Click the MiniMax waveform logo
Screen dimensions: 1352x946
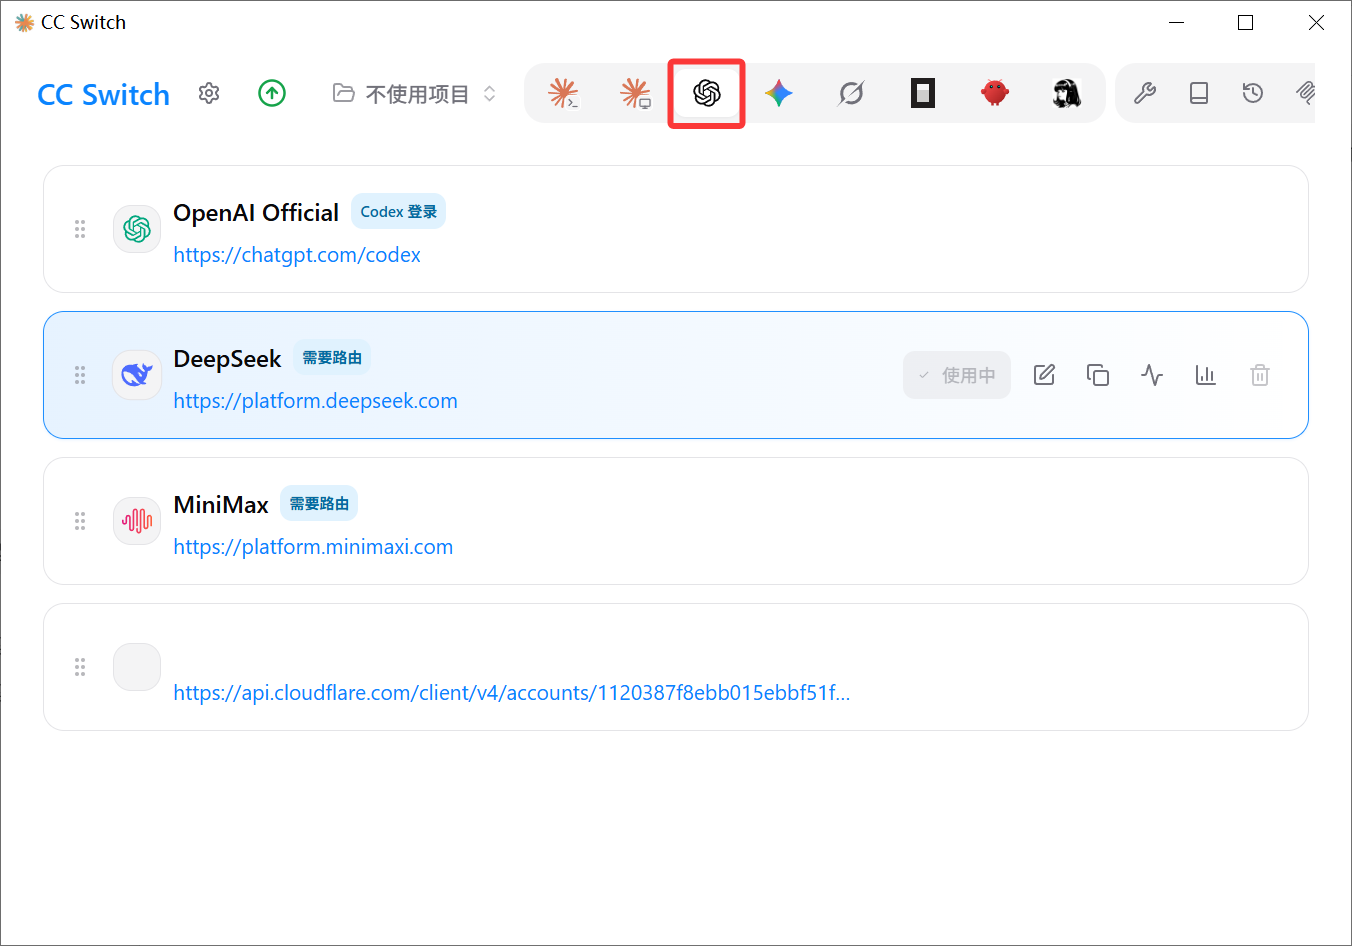[x=137, y=521]
